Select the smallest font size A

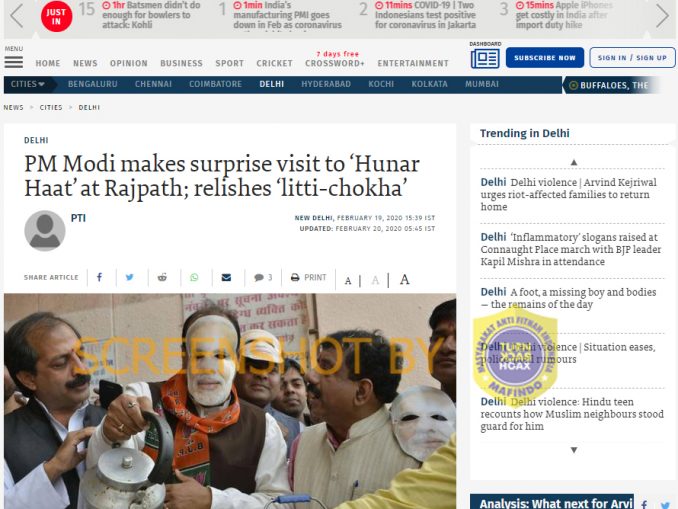pyautogui.click(x=348, y=281)
